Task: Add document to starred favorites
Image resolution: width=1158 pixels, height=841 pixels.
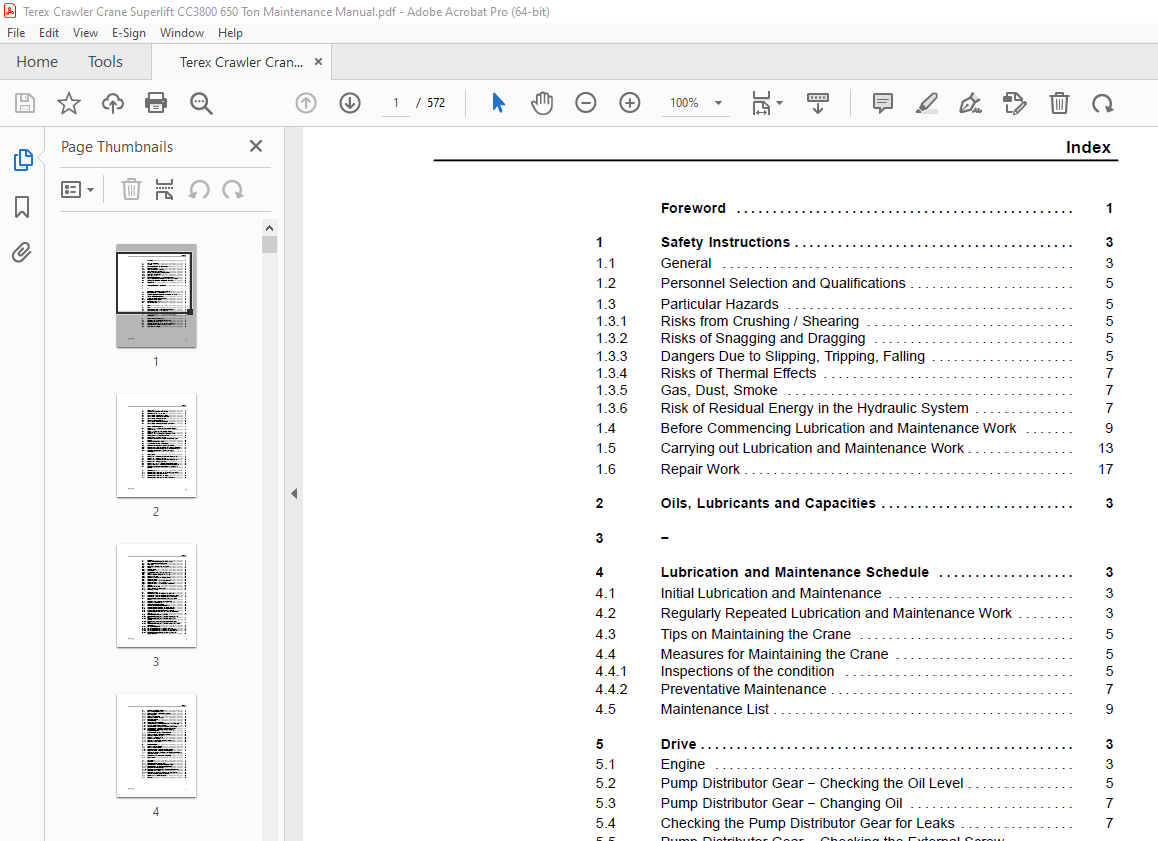Action: 69,103
